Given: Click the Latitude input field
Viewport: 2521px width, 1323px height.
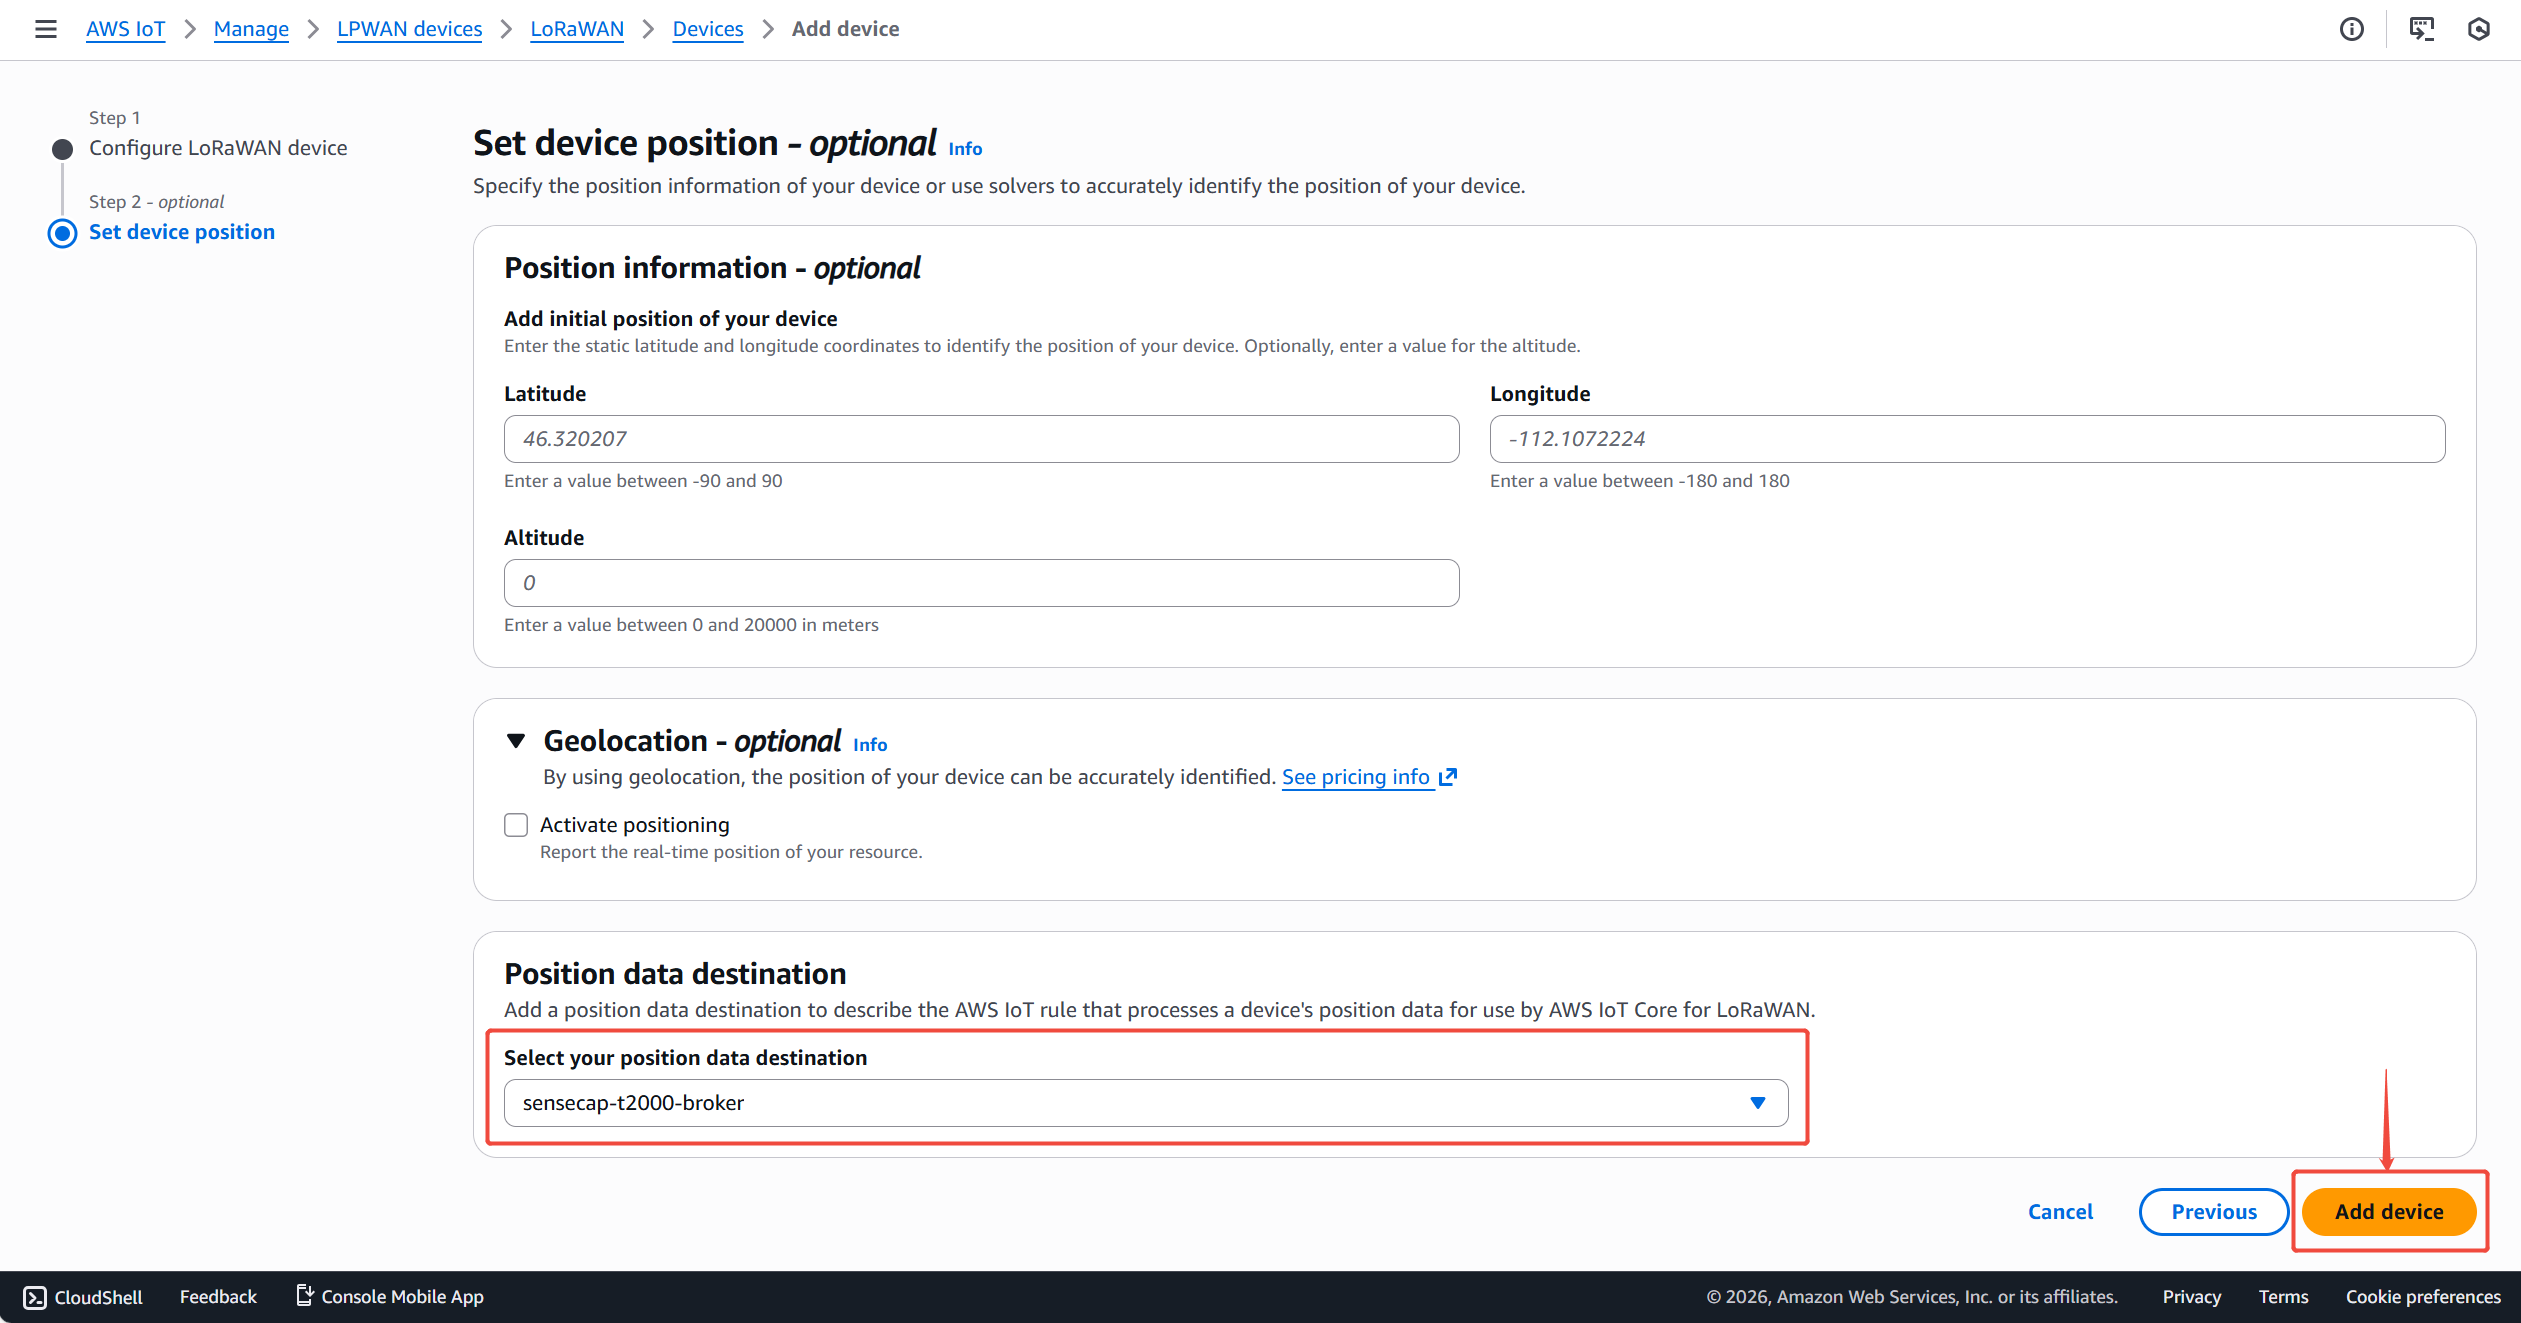Looking at the screenshot, I should tap(981, 439).
